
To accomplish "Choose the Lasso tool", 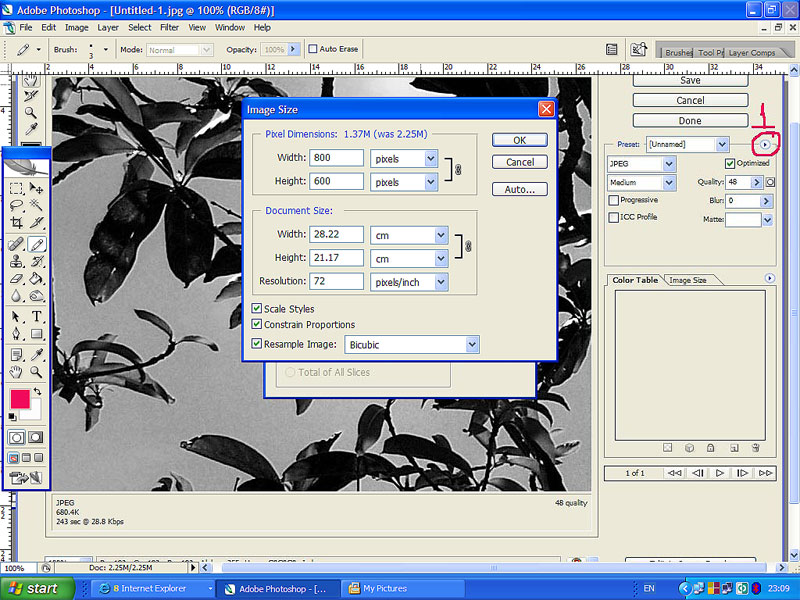I will pos(17,205).
